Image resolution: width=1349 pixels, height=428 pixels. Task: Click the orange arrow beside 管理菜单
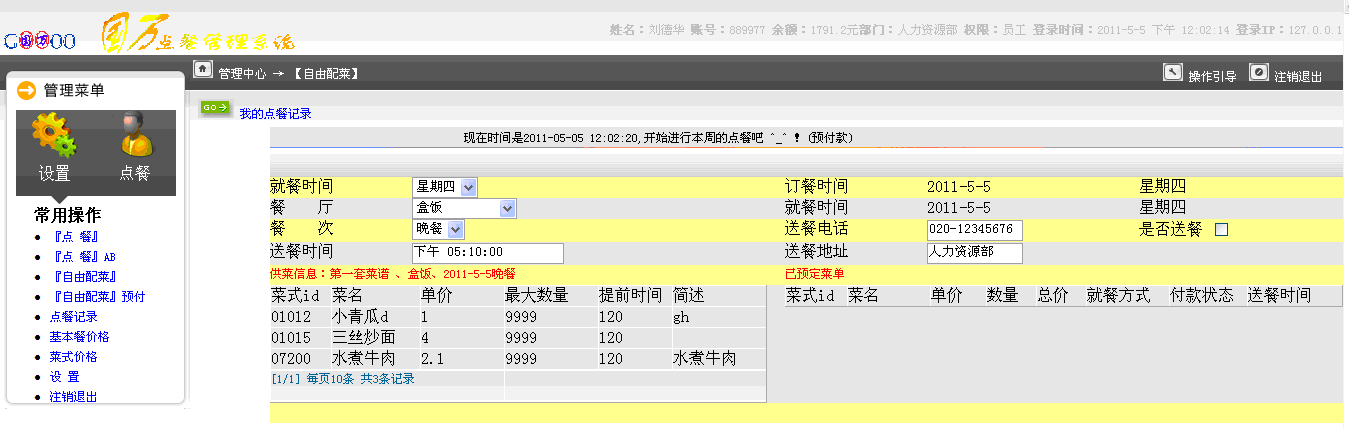coord(27,91)
